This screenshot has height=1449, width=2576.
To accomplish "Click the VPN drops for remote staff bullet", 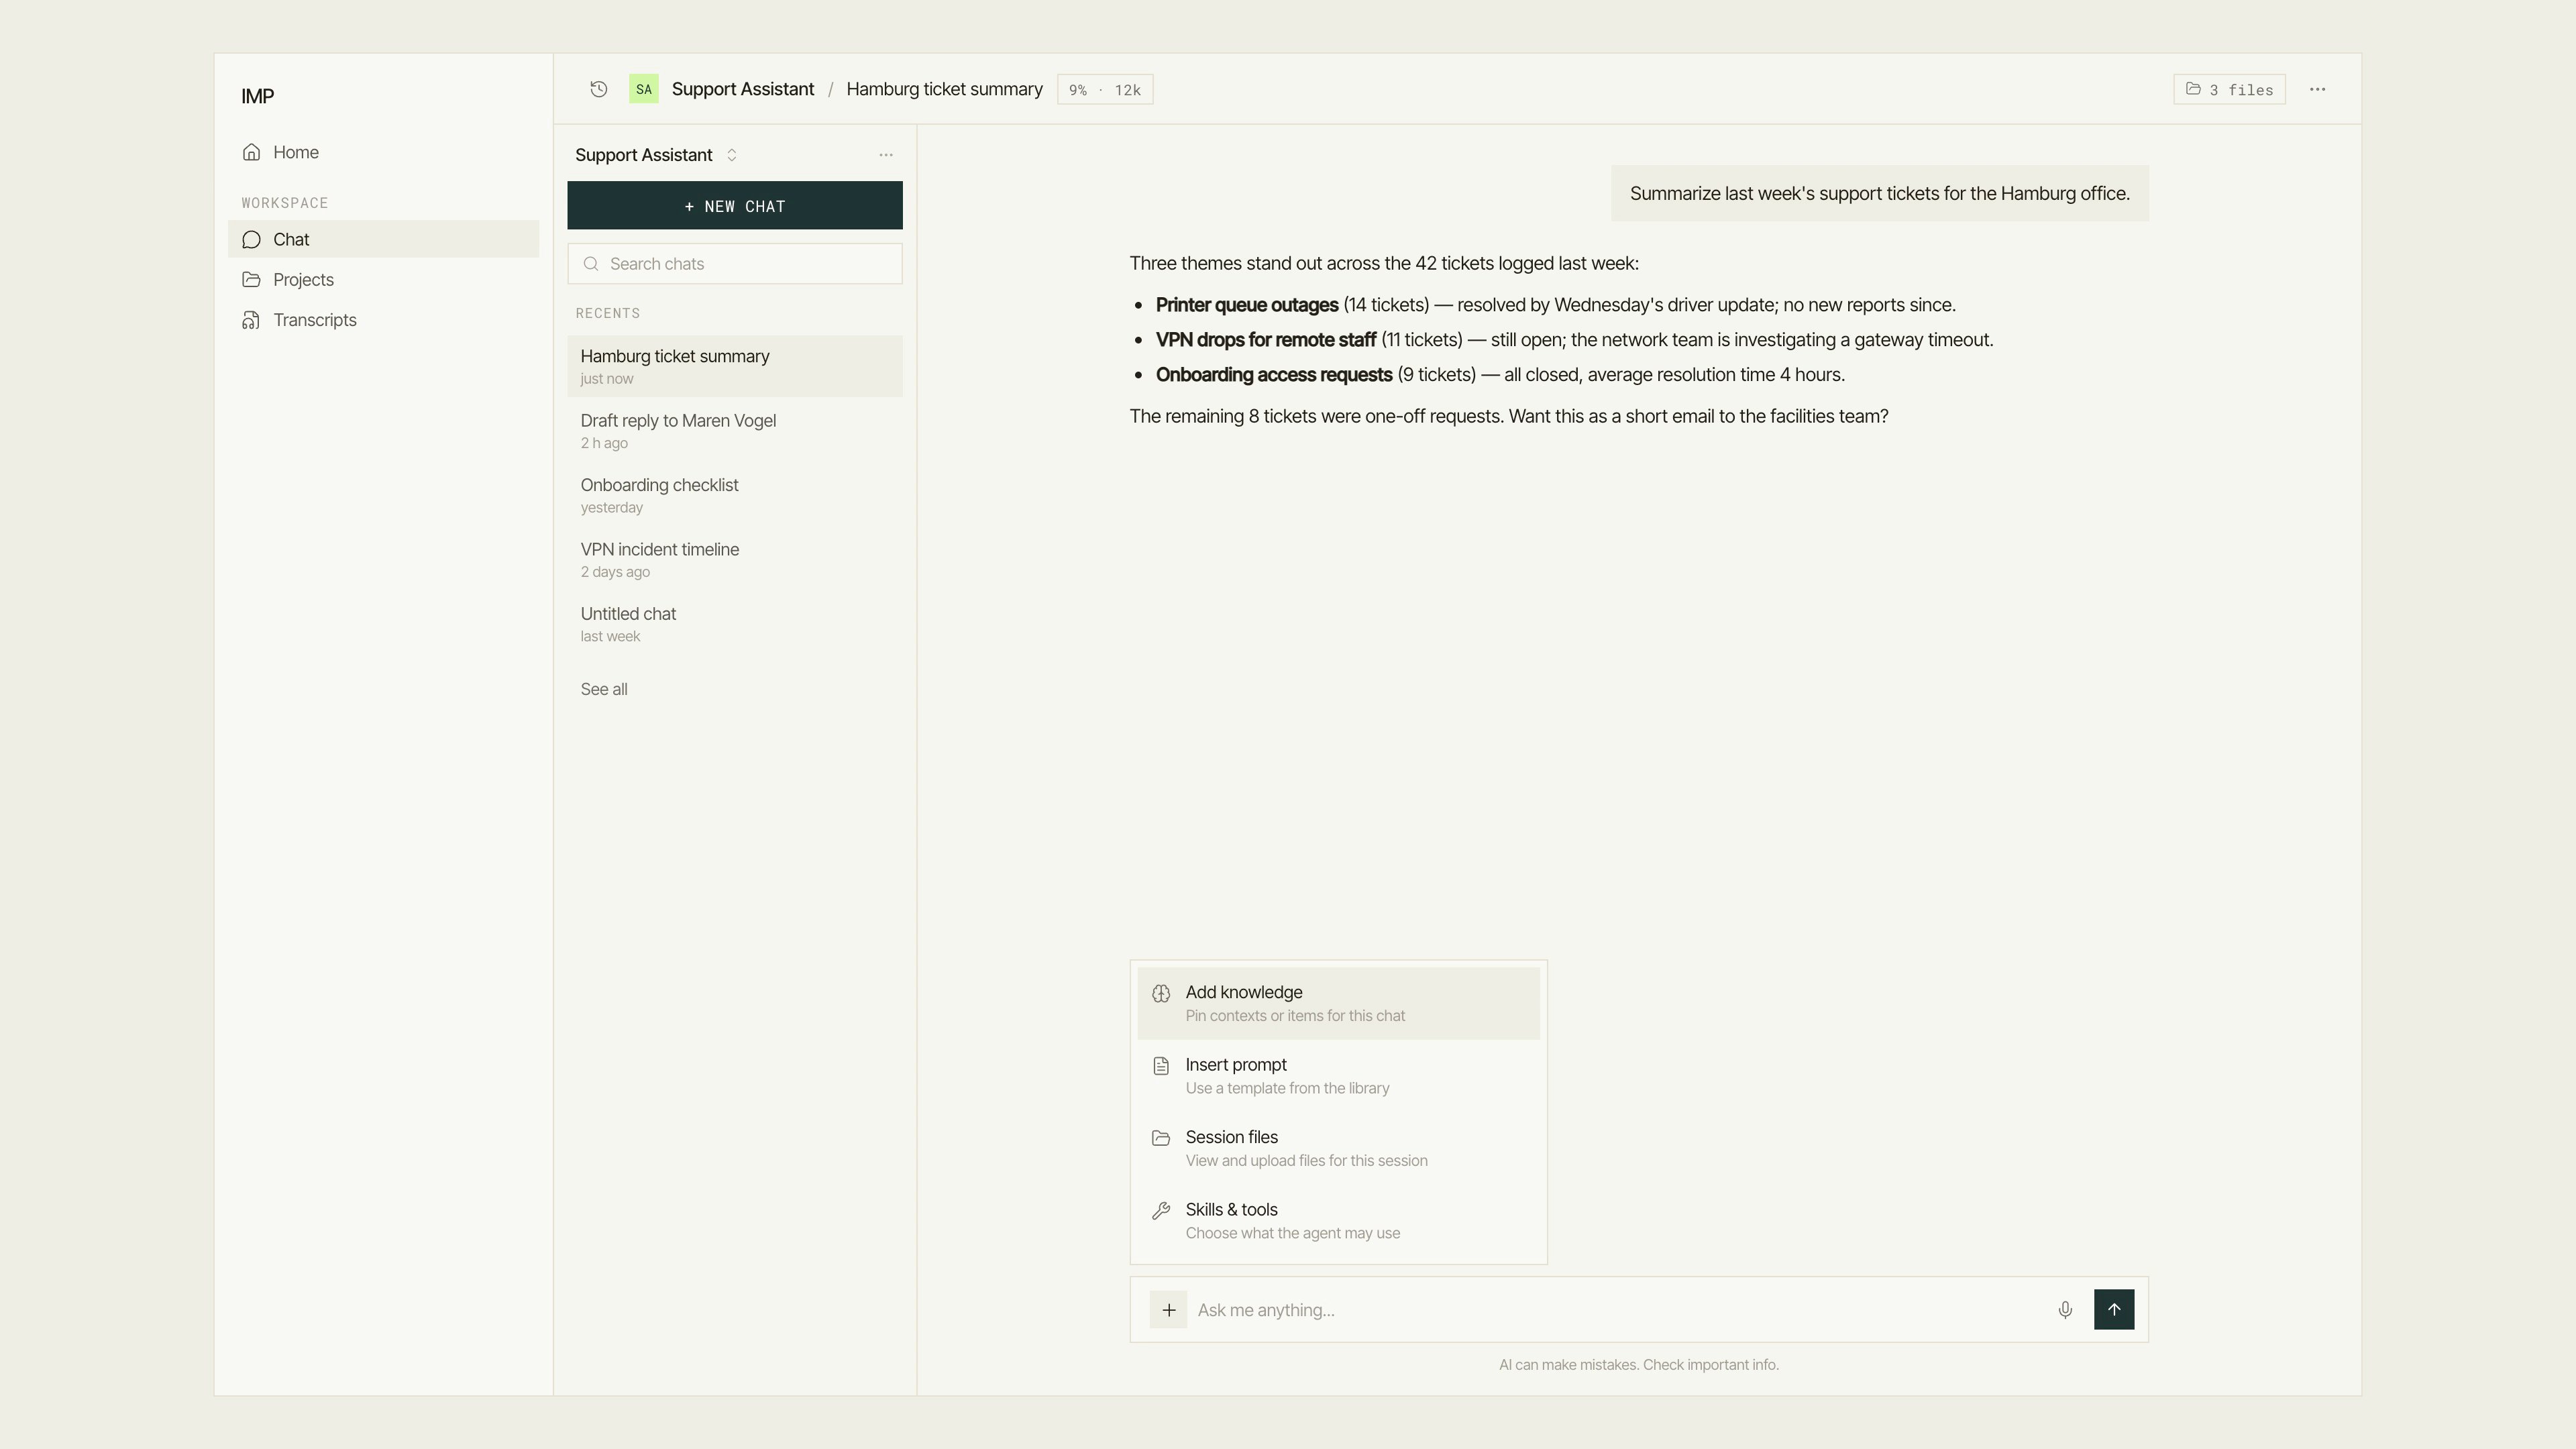I will pyautogui.click(x=1574, y=340).
